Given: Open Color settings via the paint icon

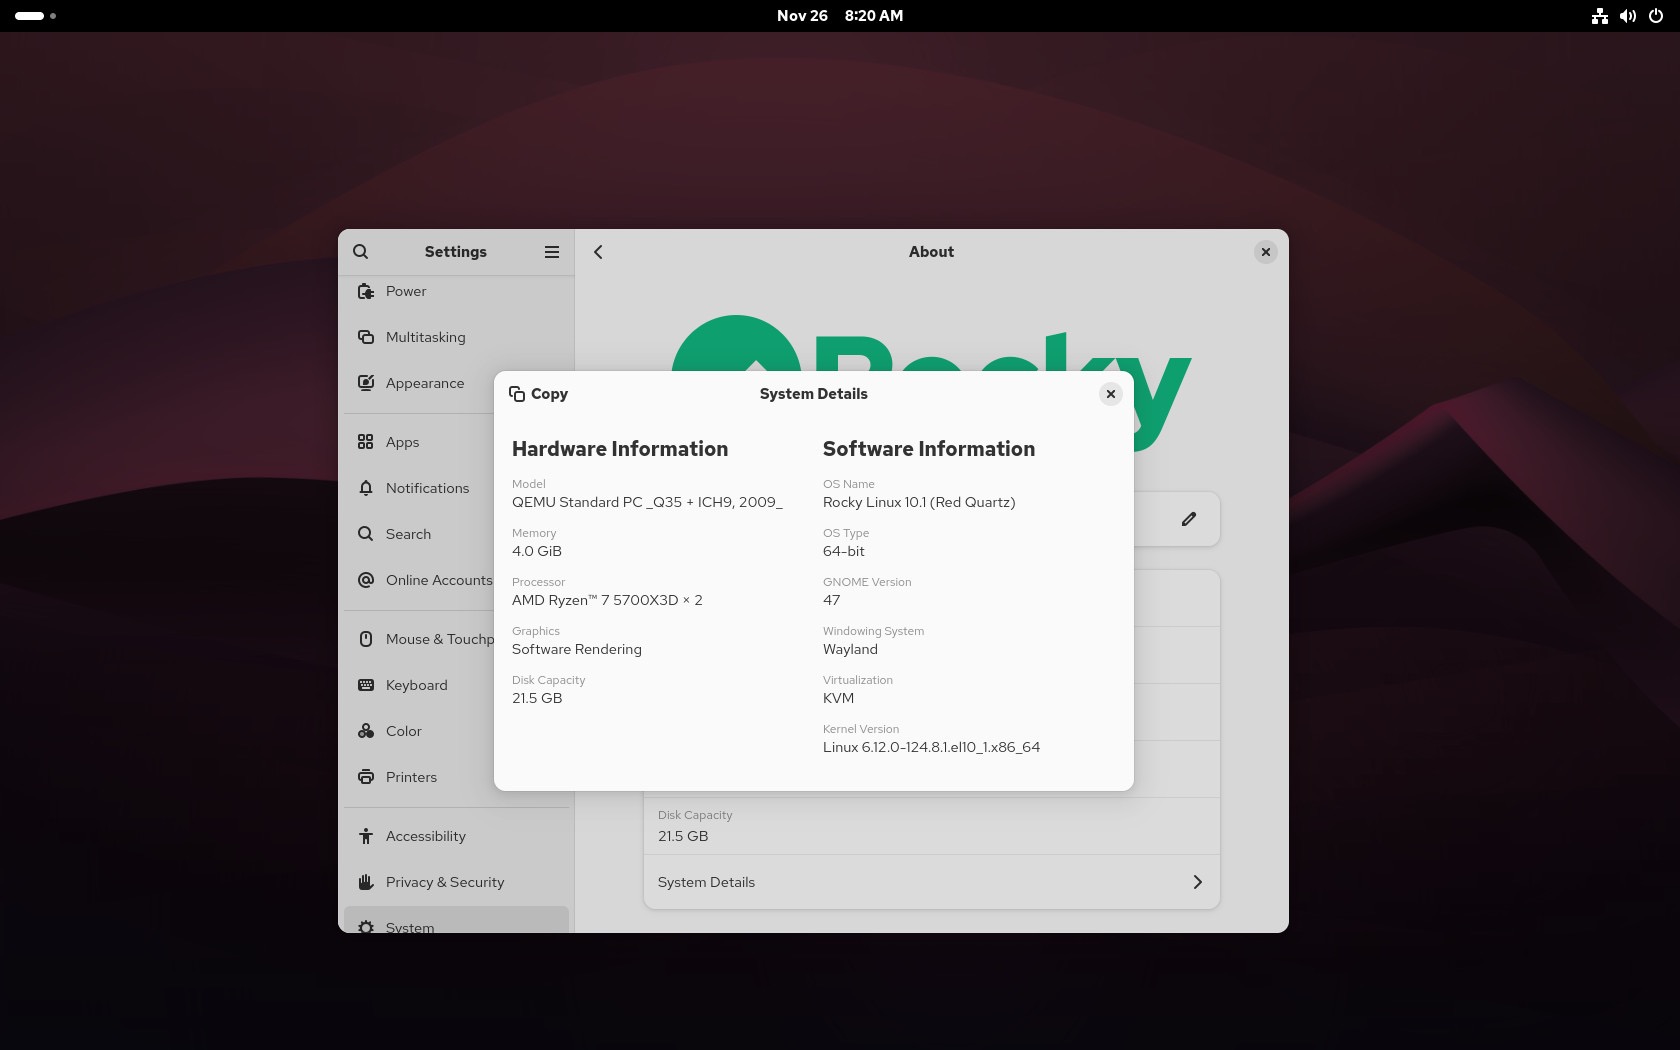Looking at the screenshot, I should click(x=366, y=731).
